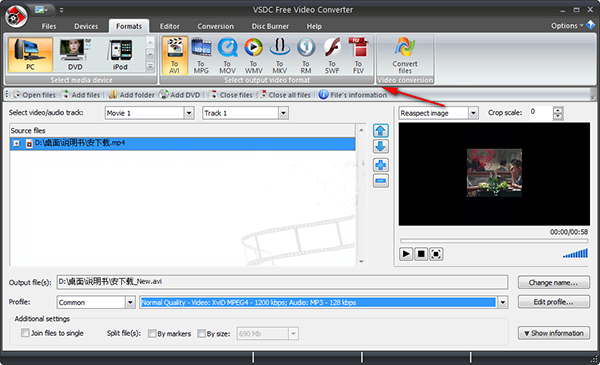Open the 690 Mb size dropdown
Viewport: 600px width, 365px height.
pyautogui.click(x=293, y=334)
